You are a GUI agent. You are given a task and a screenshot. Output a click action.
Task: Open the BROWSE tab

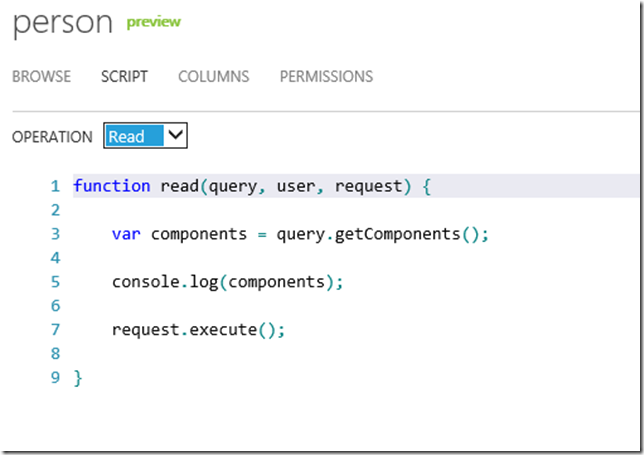(x=41, y=76)
